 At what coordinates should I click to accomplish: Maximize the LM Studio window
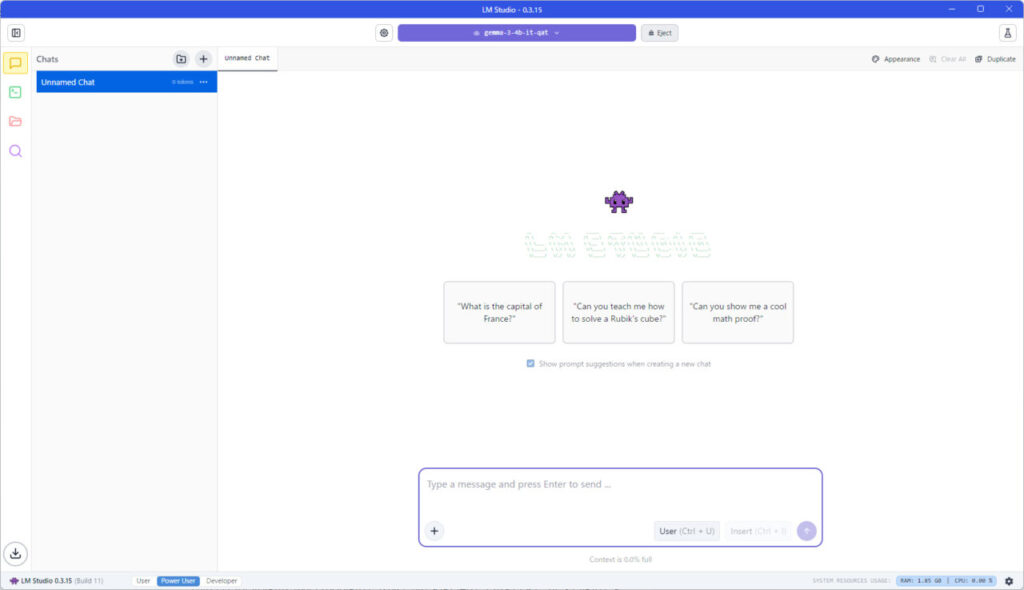[x=980, y=9]
